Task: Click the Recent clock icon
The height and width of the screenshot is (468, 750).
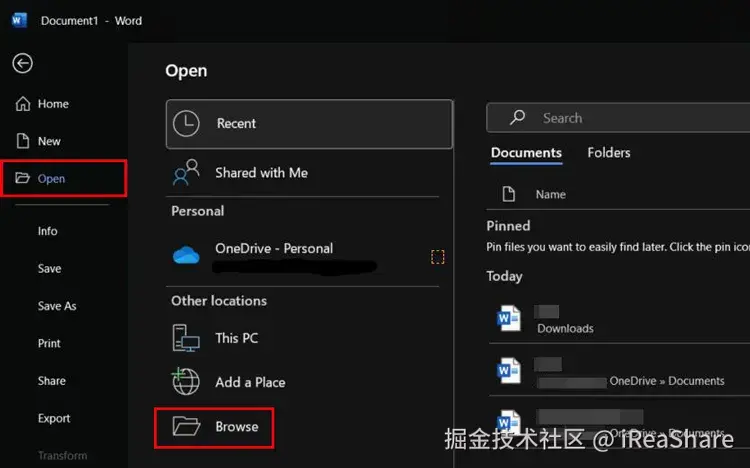Action: coord(186,123)
